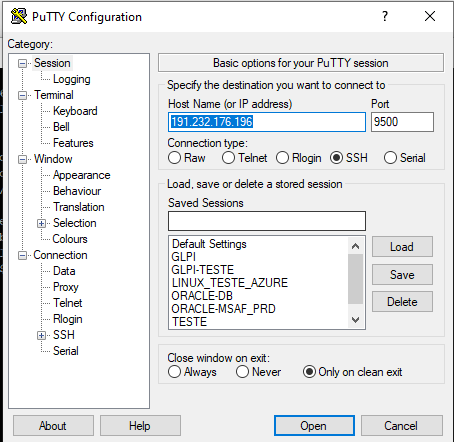Expand the SSH category node
Viewport: 454px width, 442px height.
pyautogui.click(x=41, y=335)
